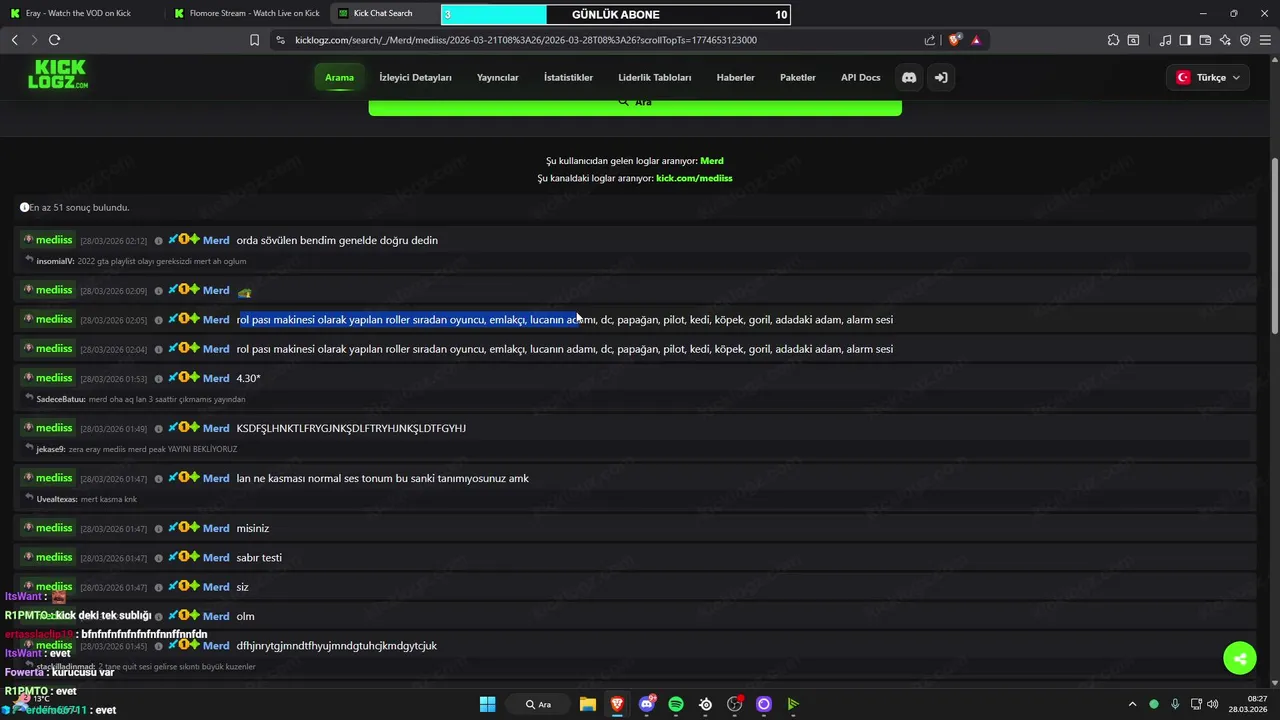Image resolution: width=1280 pixels, height=720 pixels.
Task: Click insomiaIV replied message text
Action: [x=162, y=261]
